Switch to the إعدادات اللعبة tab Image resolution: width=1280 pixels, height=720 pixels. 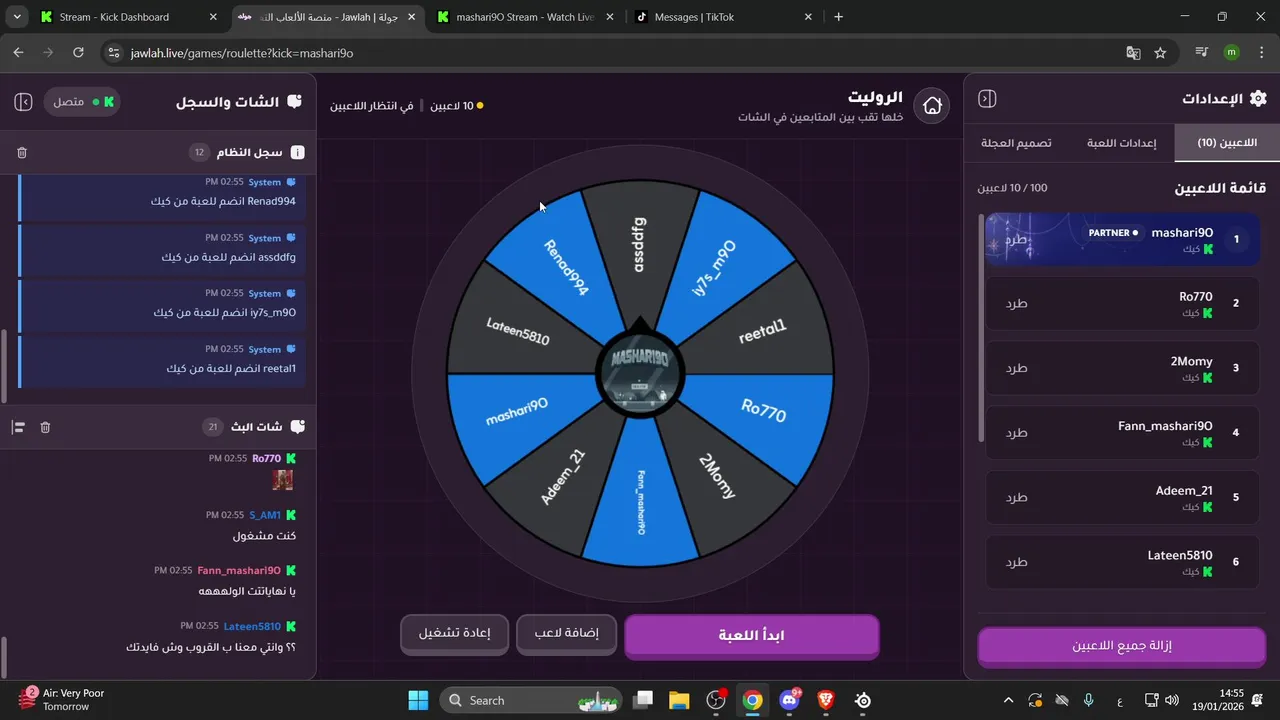[1121, 143]
